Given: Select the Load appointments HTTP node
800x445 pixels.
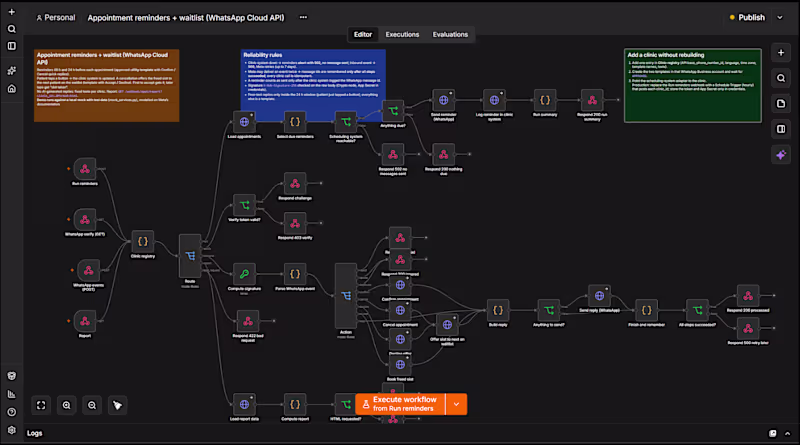Looking at the screenshot, I should pyautogui.click(x=244, y=122).
